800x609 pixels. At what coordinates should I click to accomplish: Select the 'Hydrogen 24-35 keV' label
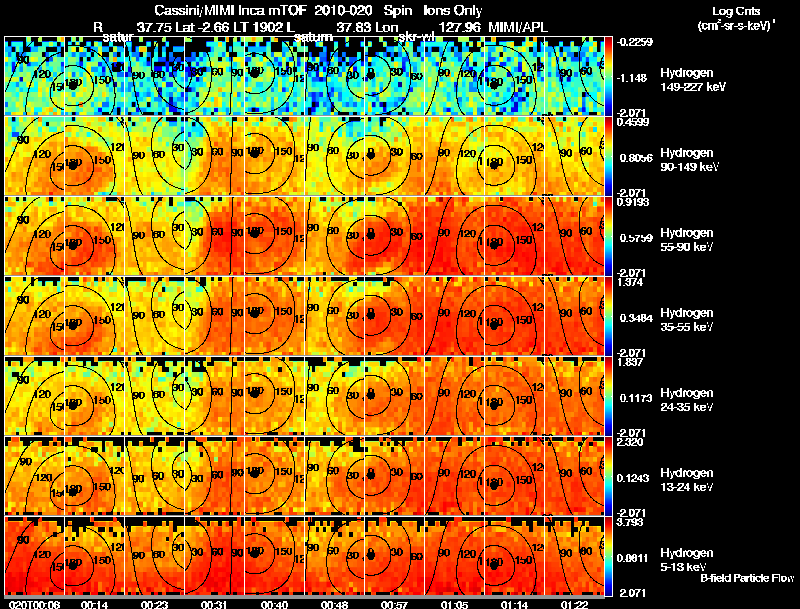[687, 400]
